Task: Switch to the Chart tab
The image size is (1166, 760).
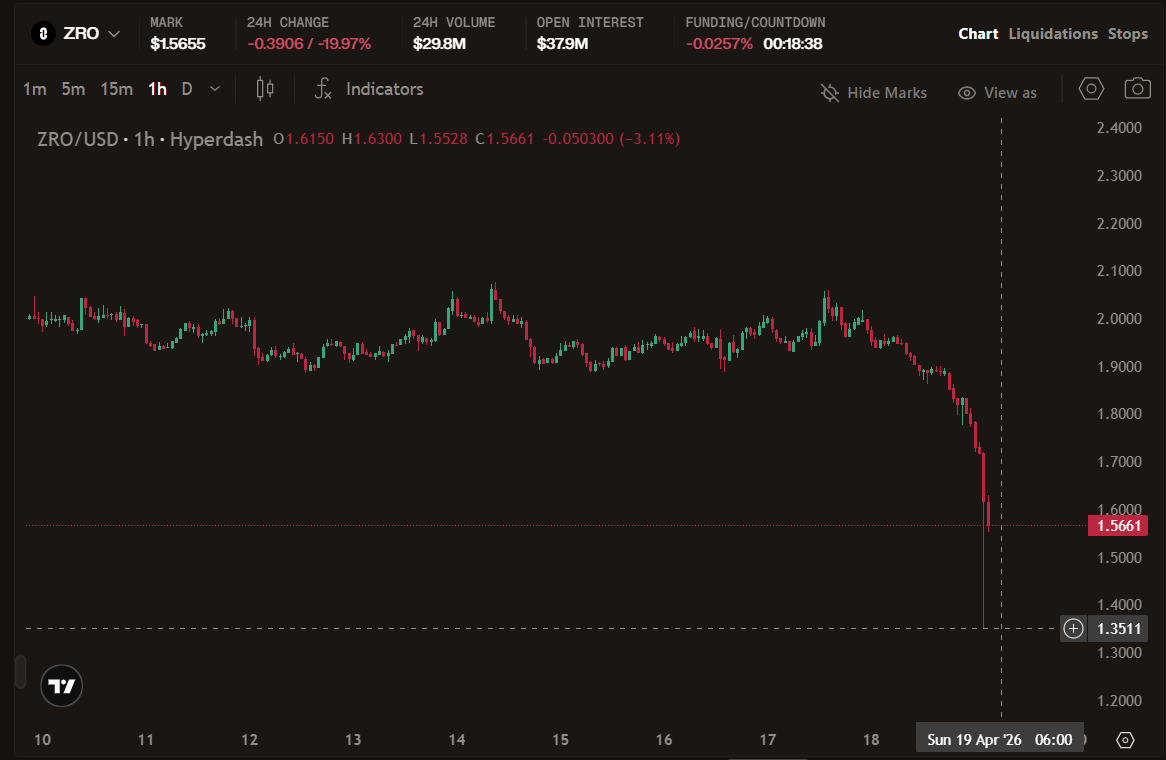Action: pyautogui.click(x=978, y=33)
